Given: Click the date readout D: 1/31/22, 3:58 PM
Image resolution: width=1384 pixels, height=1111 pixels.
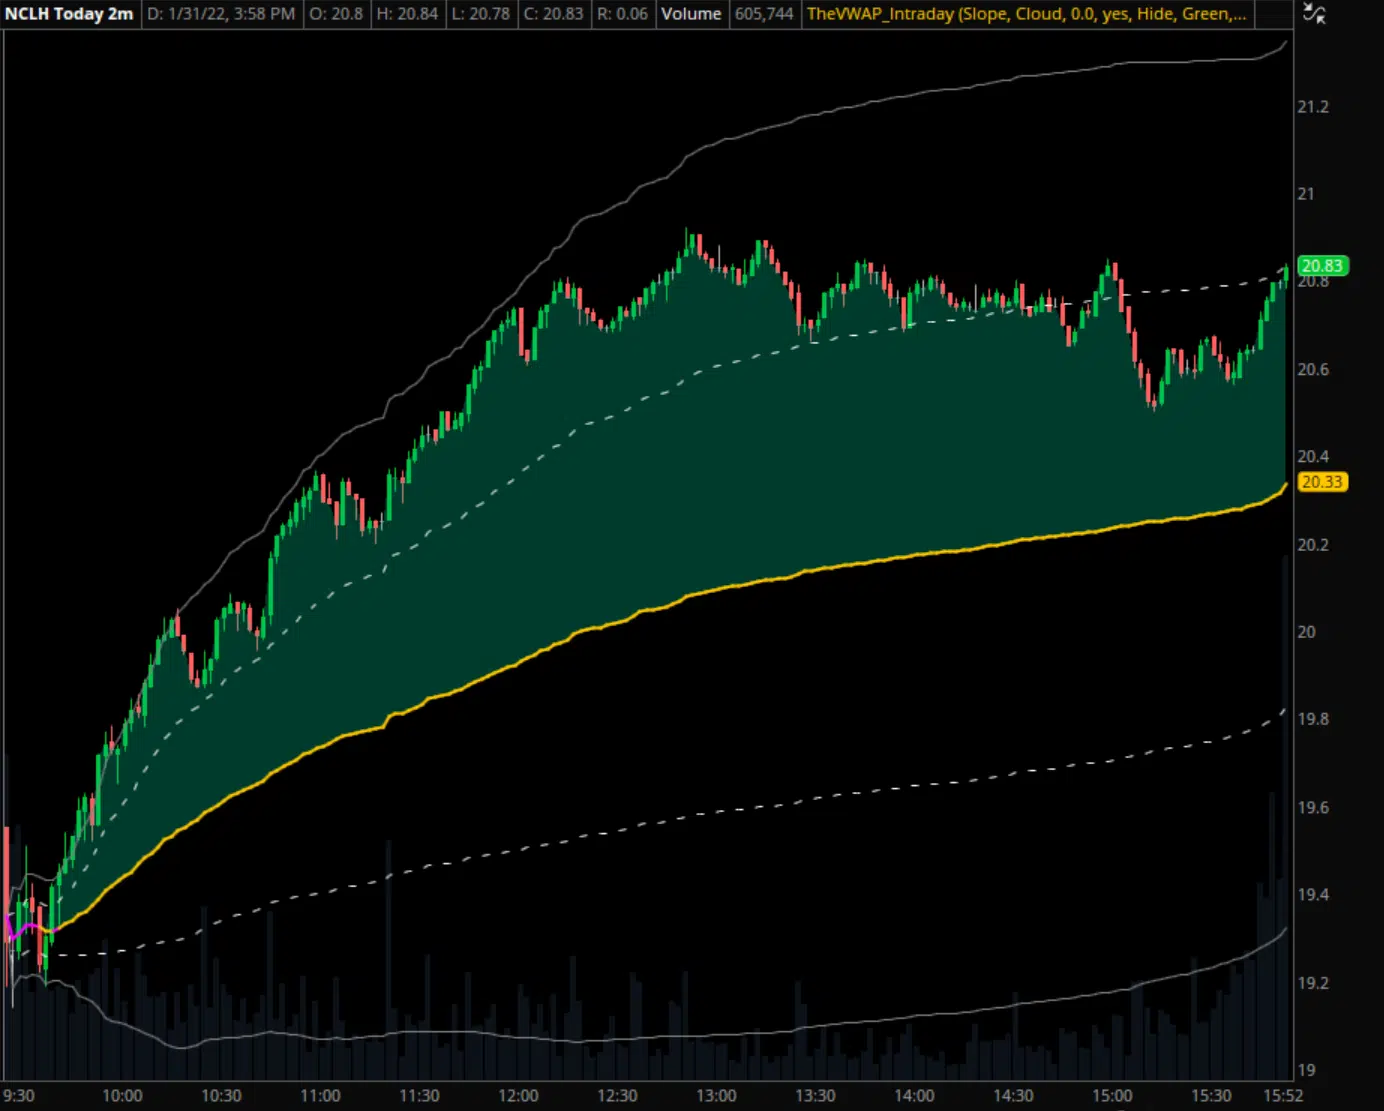Looking at the screenshot, I should point(221,14).
